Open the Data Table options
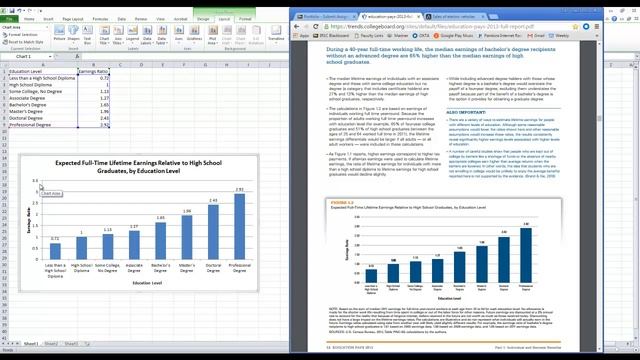 pos(162,35)
